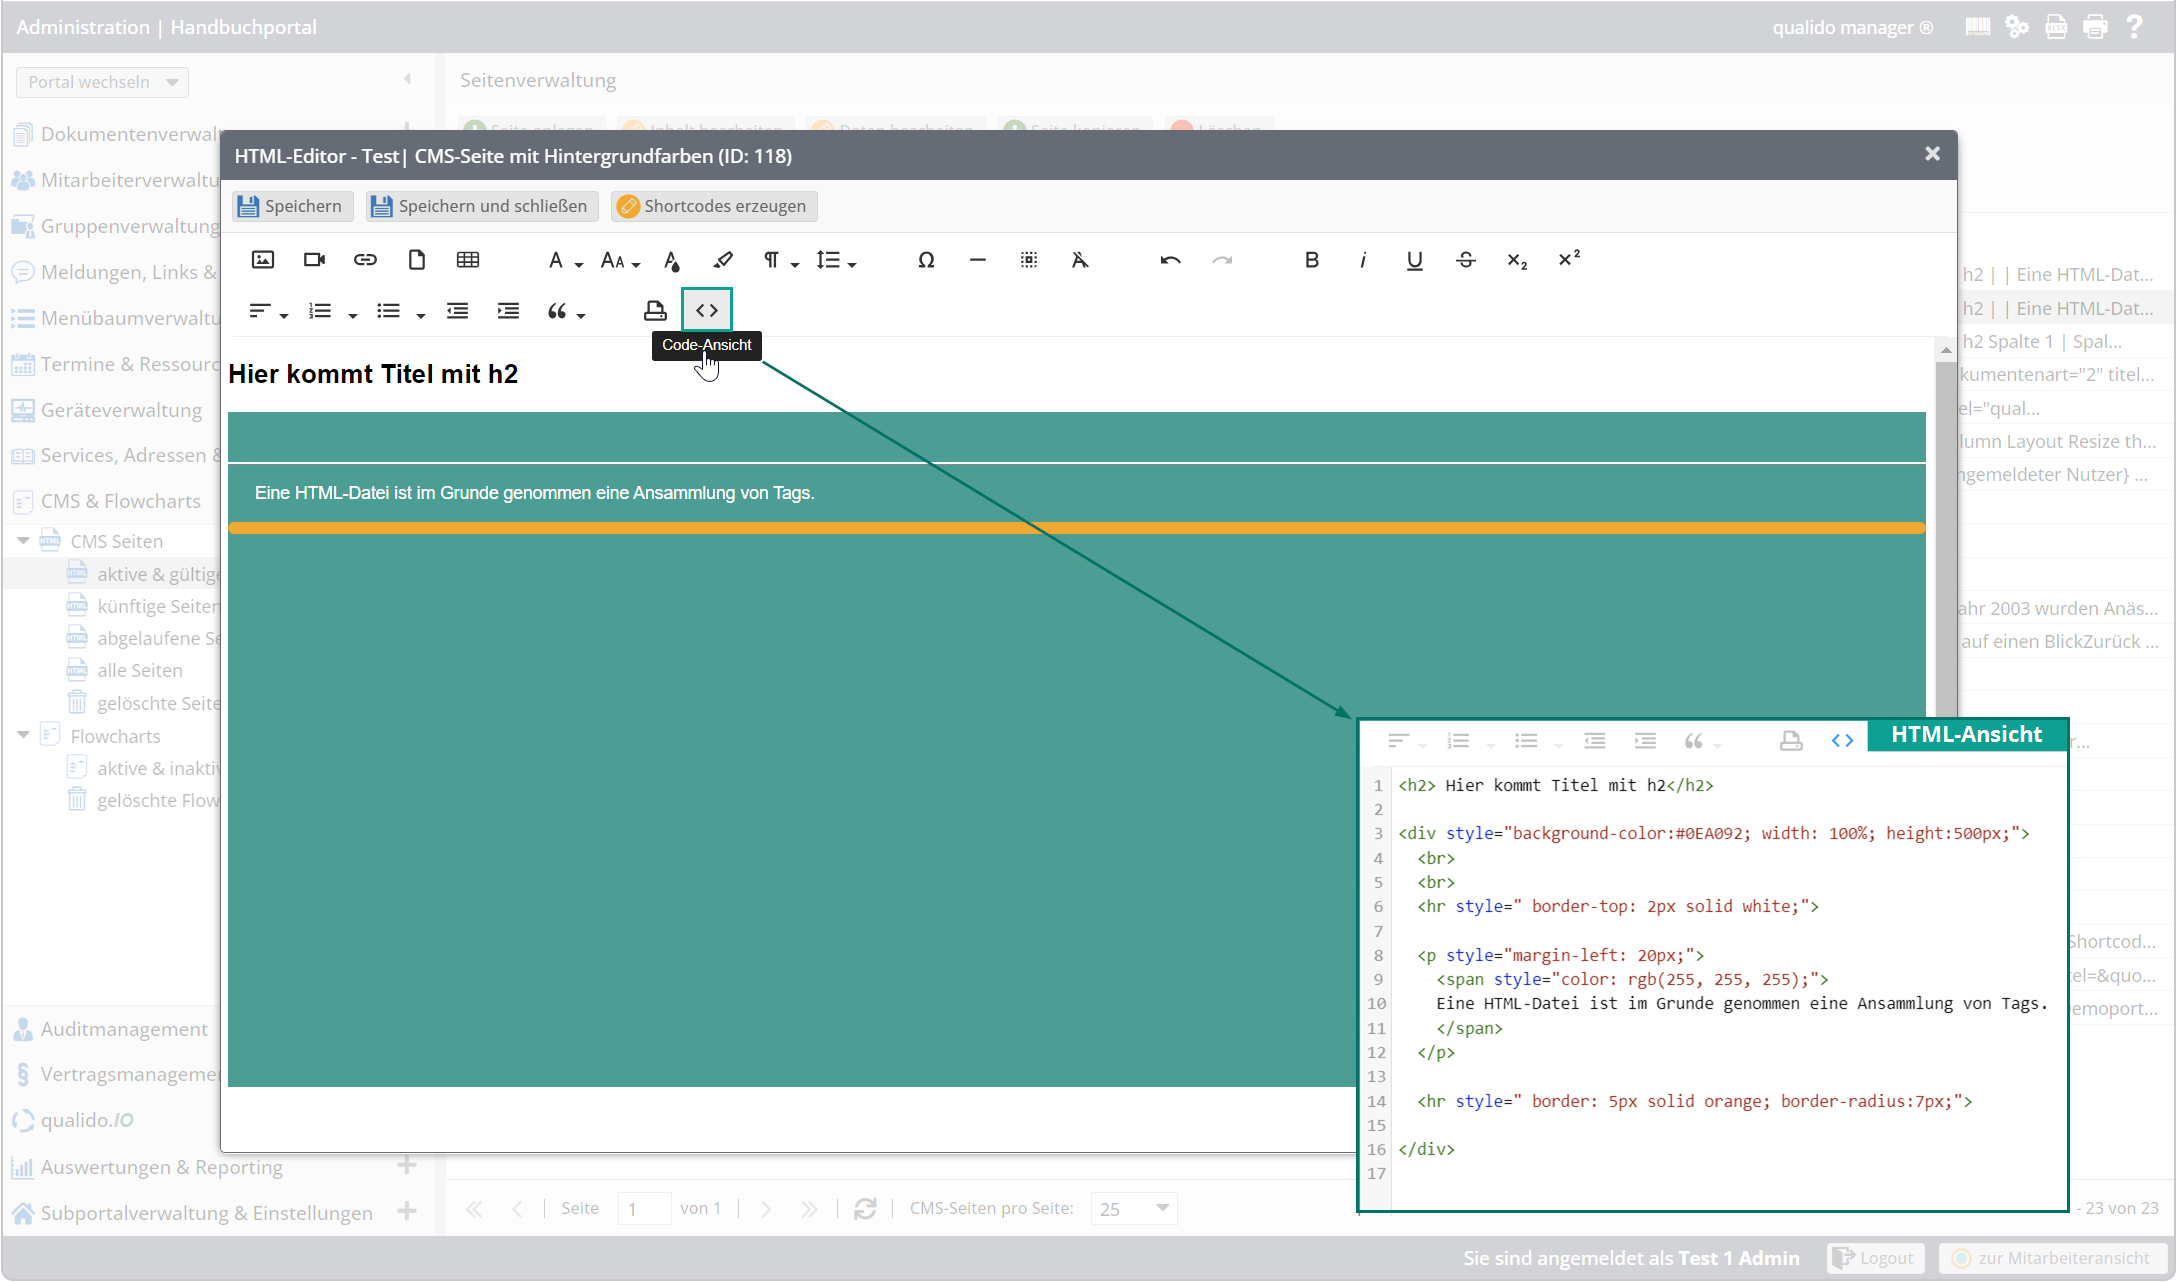Click the gears settings icon in top bar
The width and height of the screenshot is (2177, 1282).
[x=2017, y=27]
